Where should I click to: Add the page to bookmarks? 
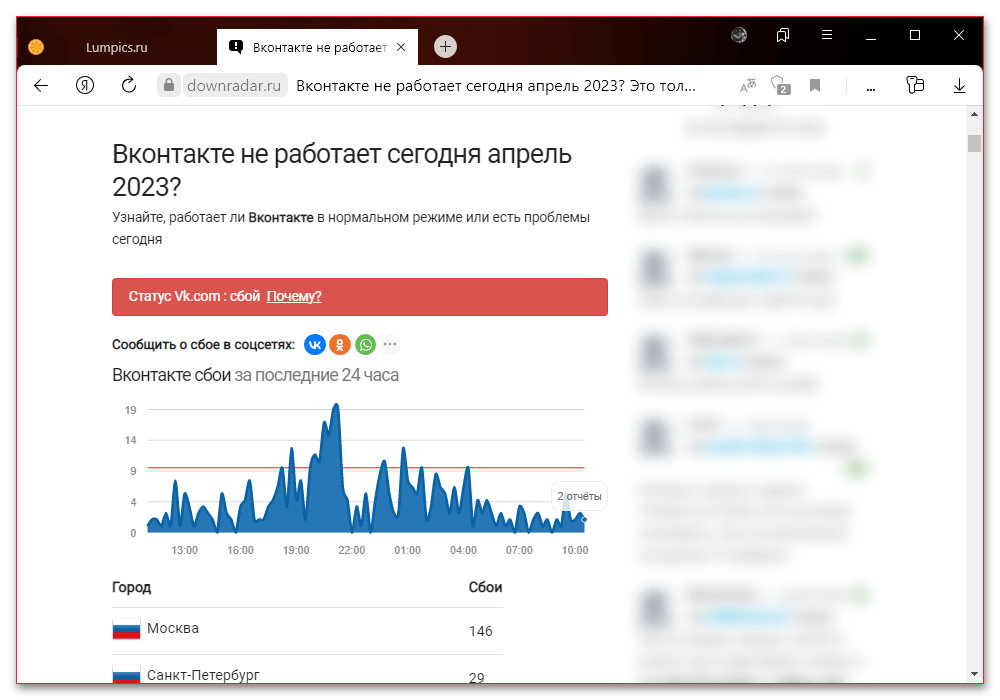[x=815, y=86]
